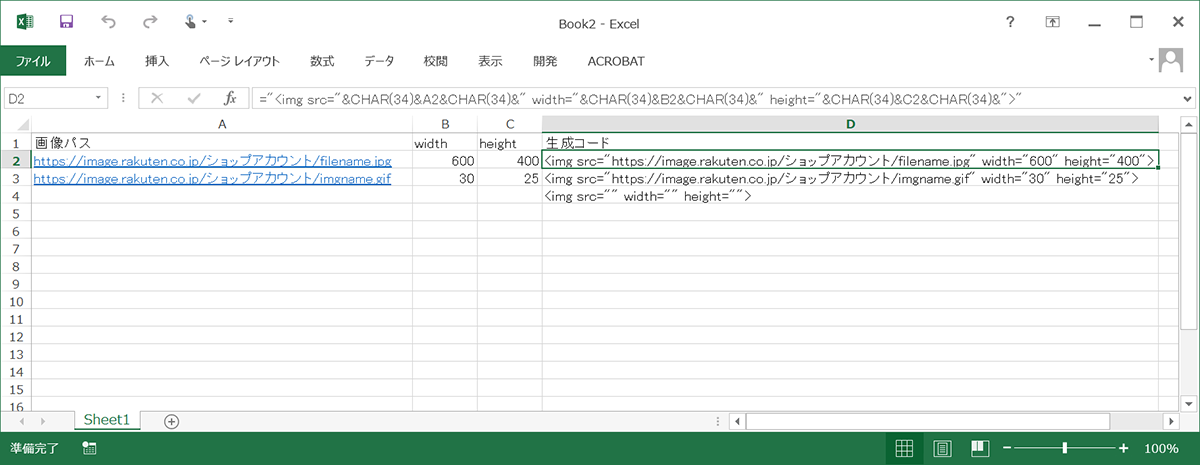Viewport: 1200px width, 465px height.
Task: Click the Save icon in quick access toolbar
Action: (67, 21)
